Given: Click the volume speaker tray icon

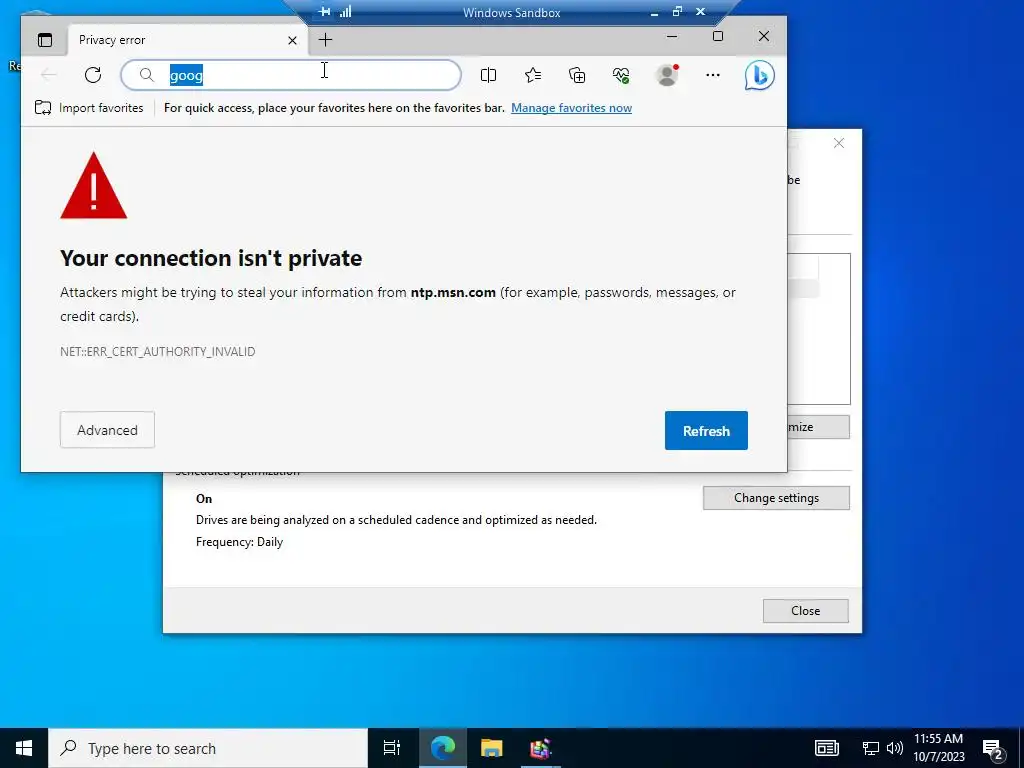Looking at the screenshot, I should [x=895, y=748].
